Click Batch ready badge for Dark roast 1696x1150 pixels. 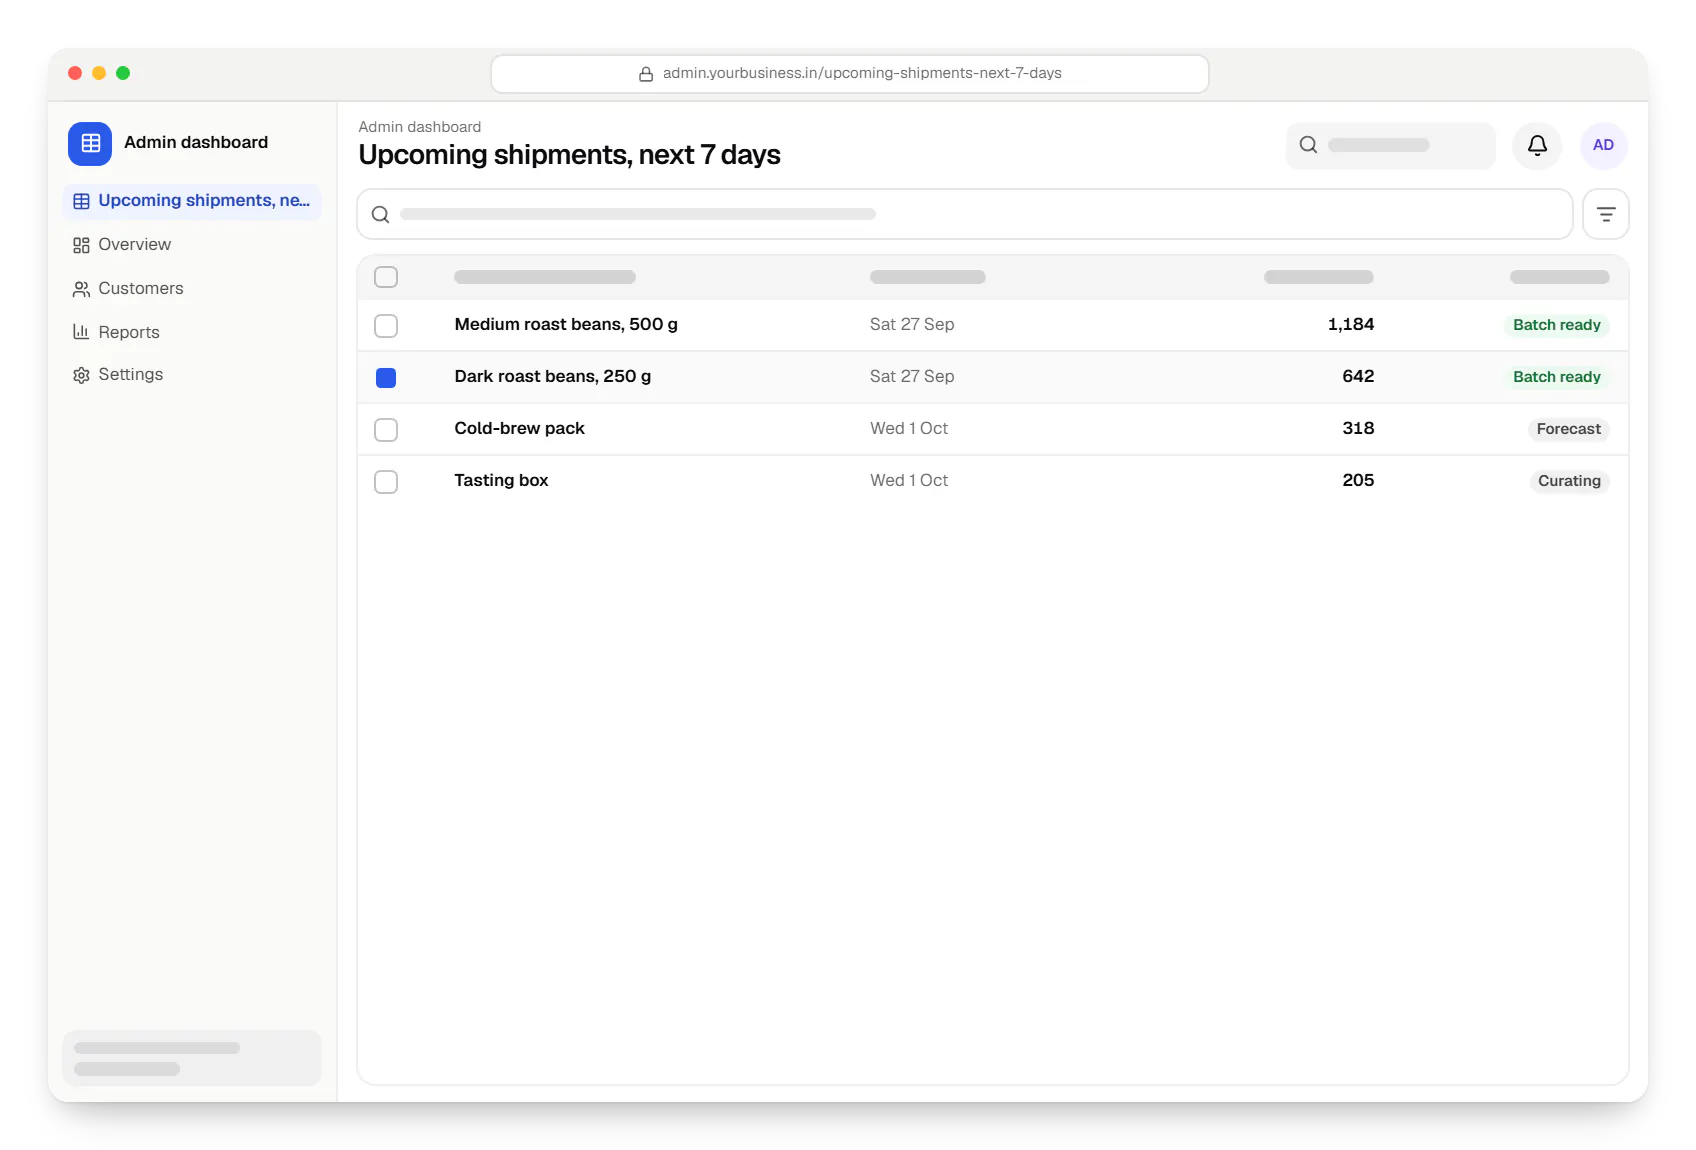[x=1557, y=377]
